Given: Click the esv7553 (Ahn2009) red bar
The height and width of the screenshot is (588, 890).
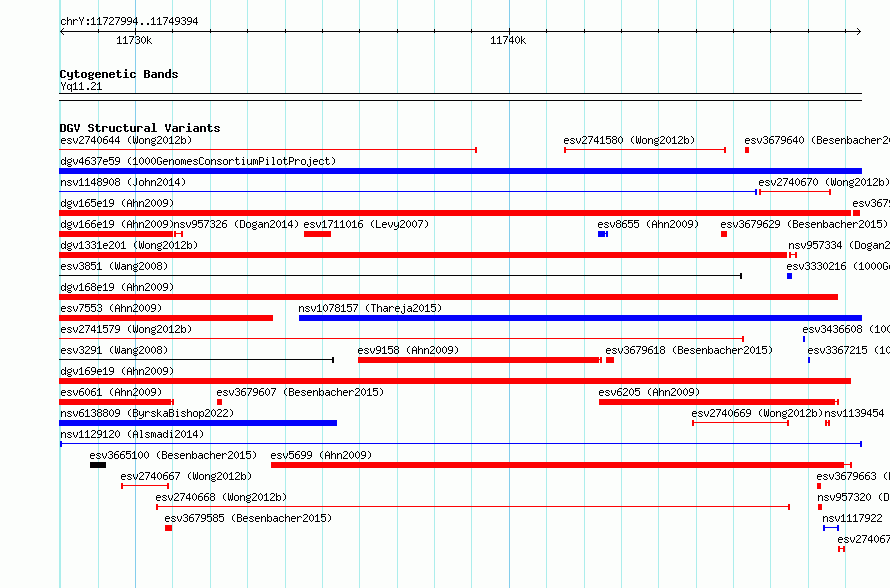Looking at the screenshot, I should click(x=166, y=318).
